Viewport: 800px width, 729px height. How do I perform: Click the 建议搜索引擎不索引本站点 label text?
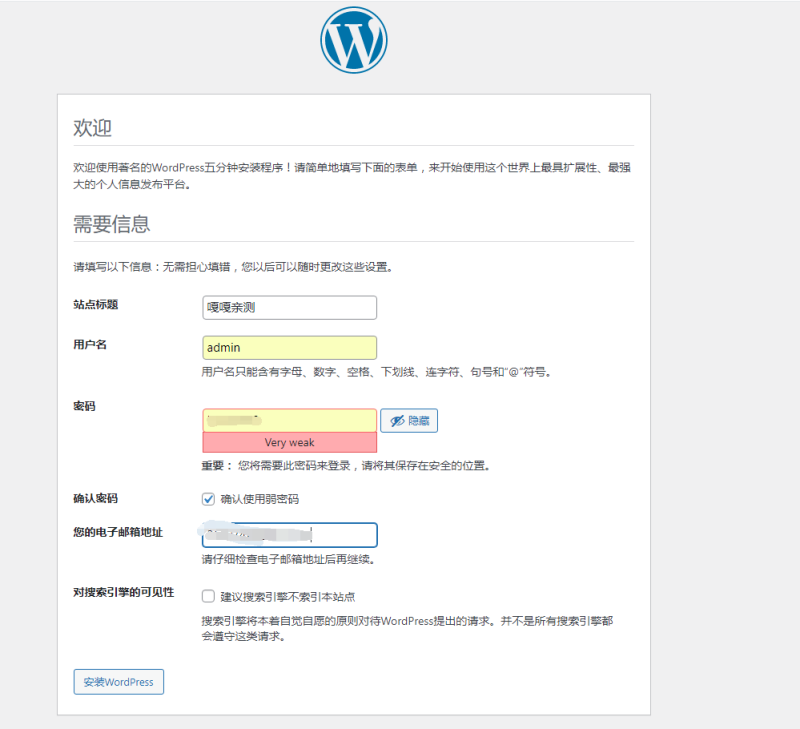288,596
